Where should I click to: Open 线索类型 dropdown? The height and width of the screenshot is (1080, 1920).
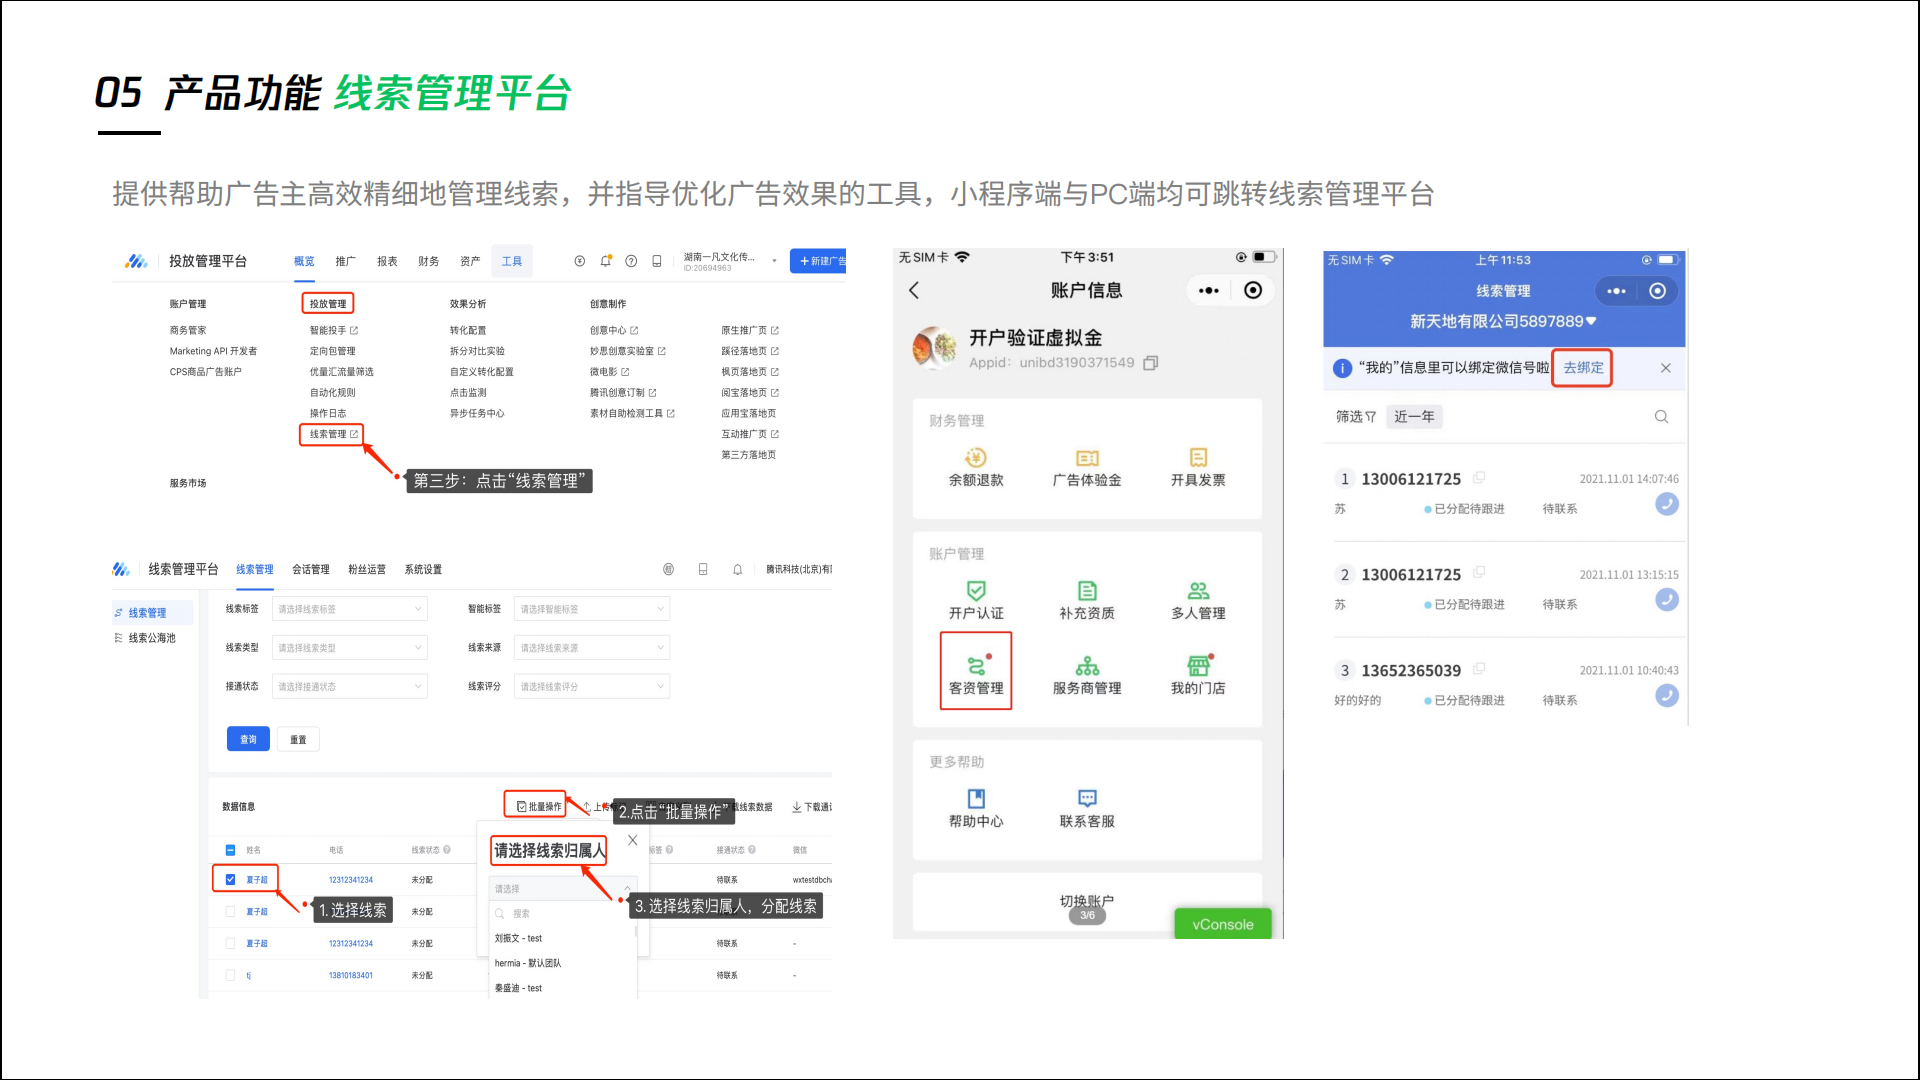(x=350, y=648)
